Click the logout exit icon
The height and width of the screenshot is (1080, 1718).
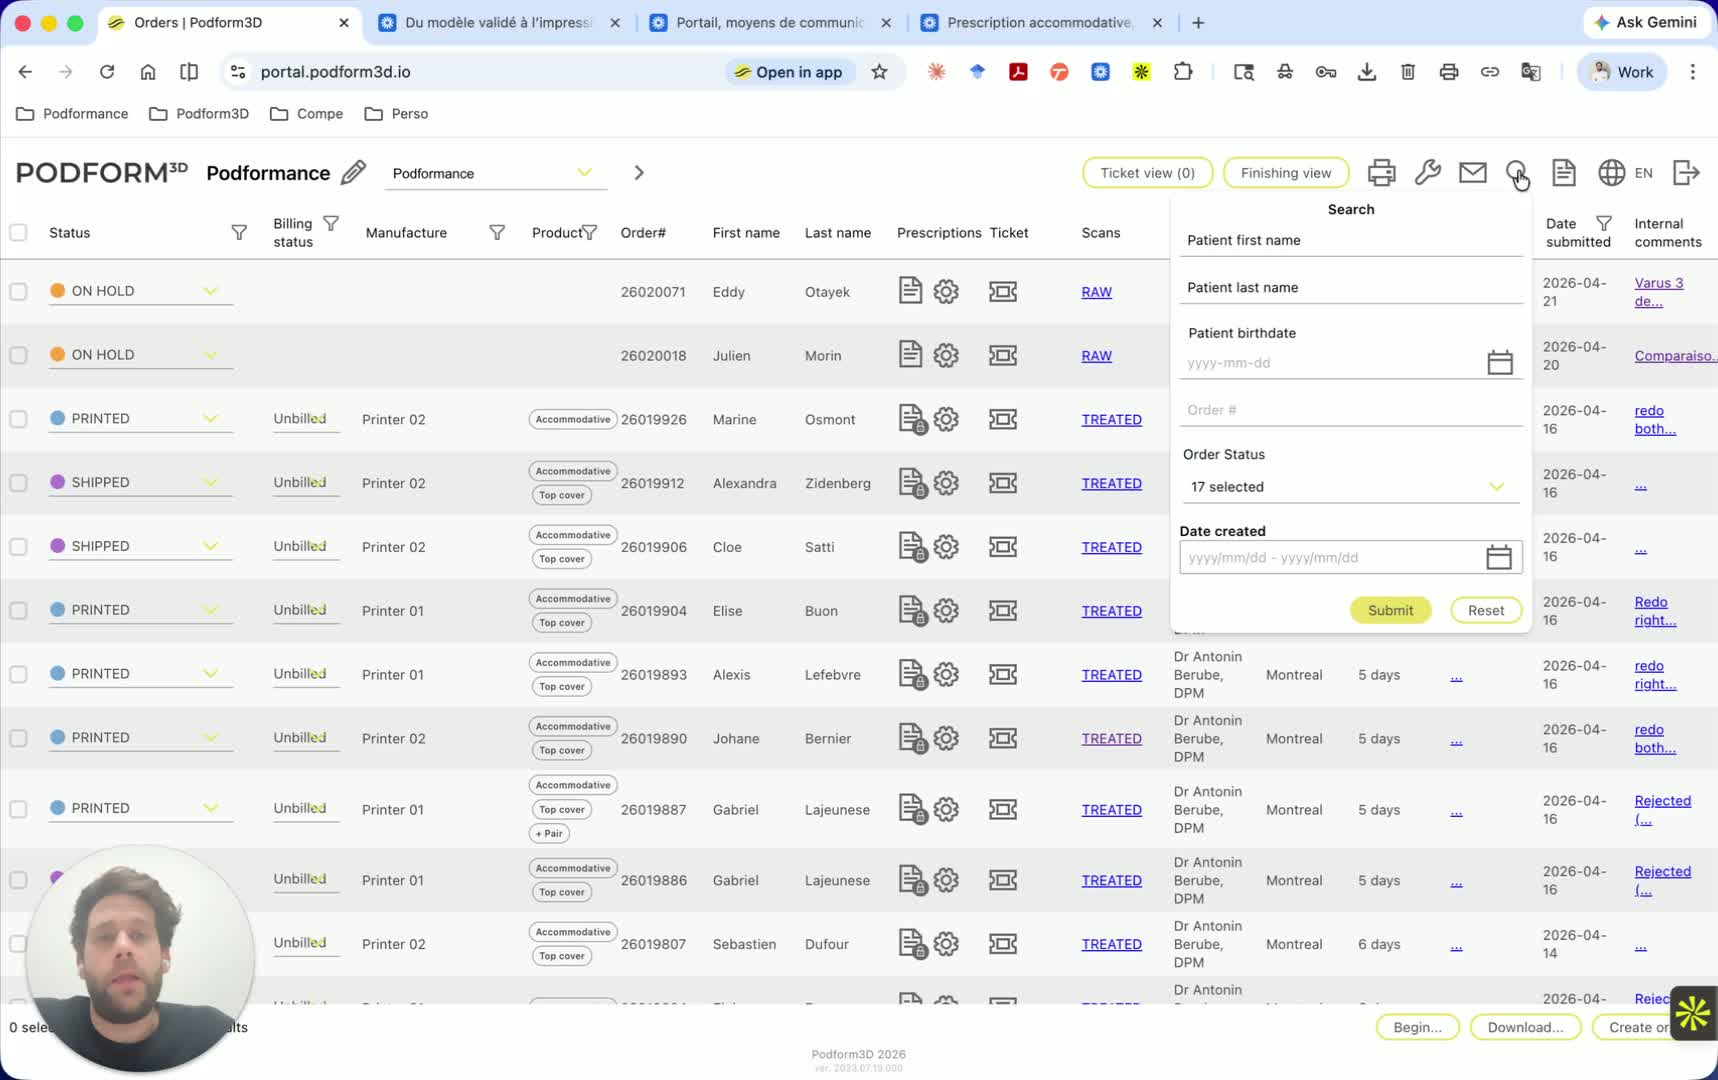(x=1686, y=173)
